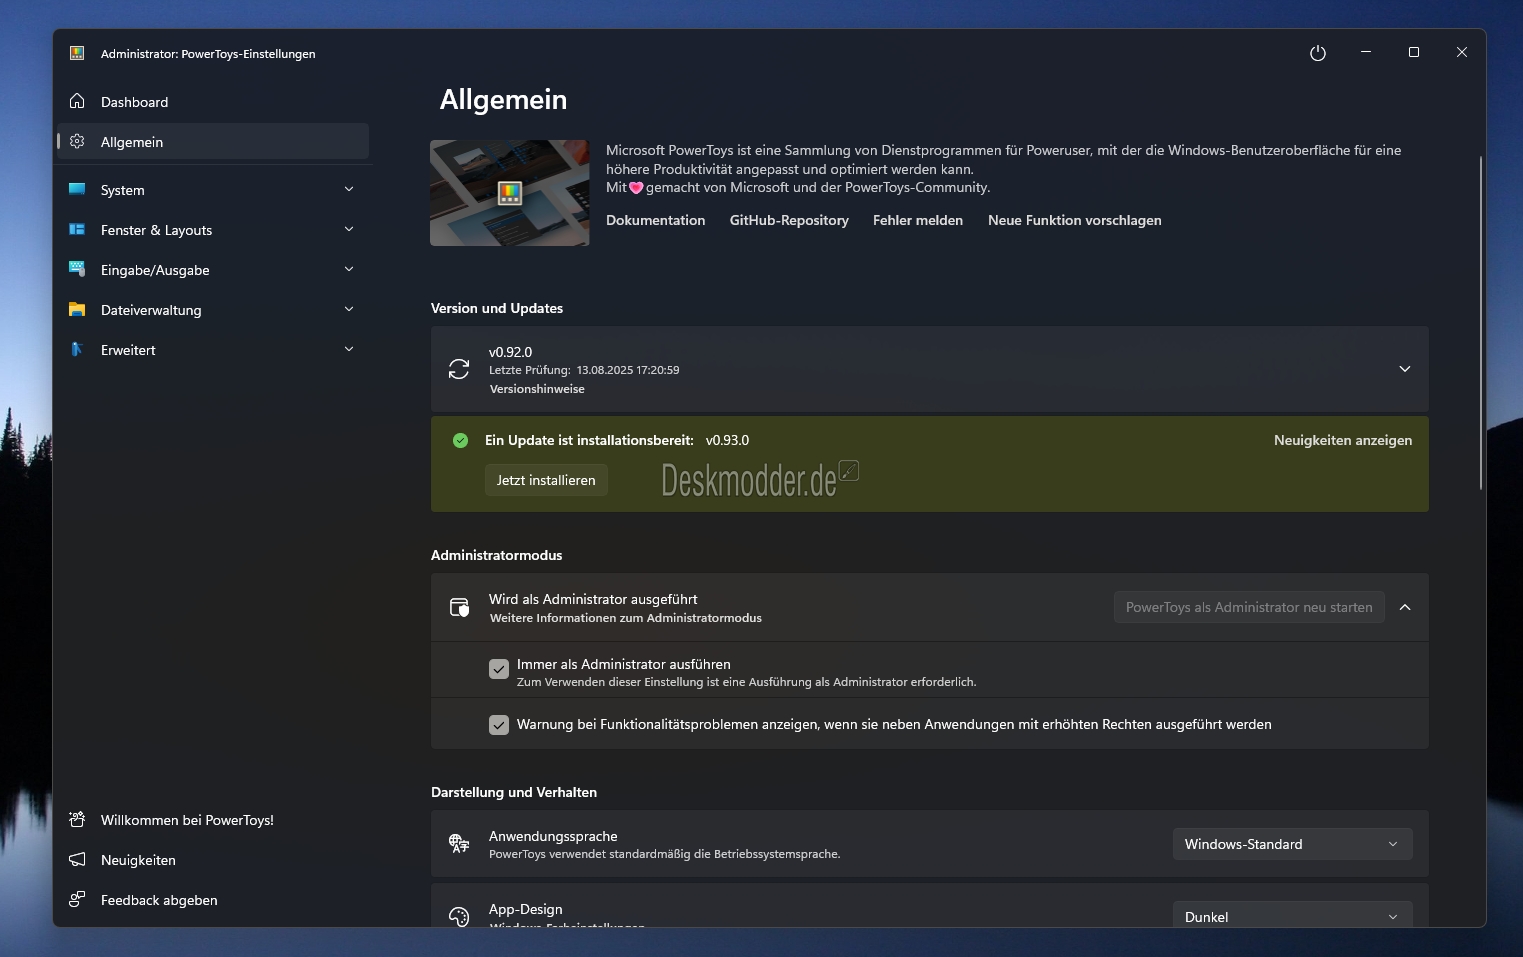Click the PowerToys logo in title bar

[x=77, y=53]
